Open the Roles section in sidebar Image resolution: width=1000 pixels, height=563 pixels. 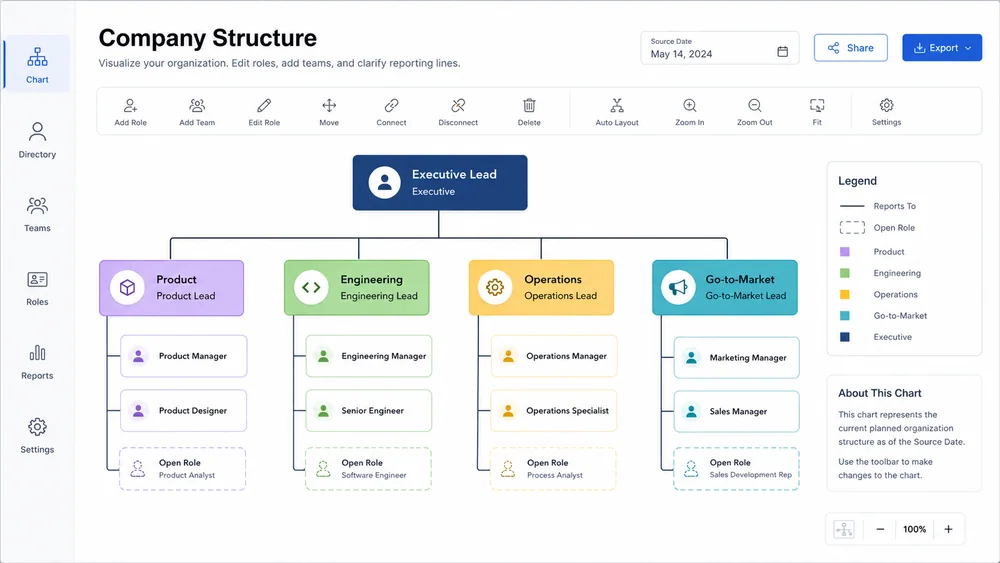(x=37, y=288)
